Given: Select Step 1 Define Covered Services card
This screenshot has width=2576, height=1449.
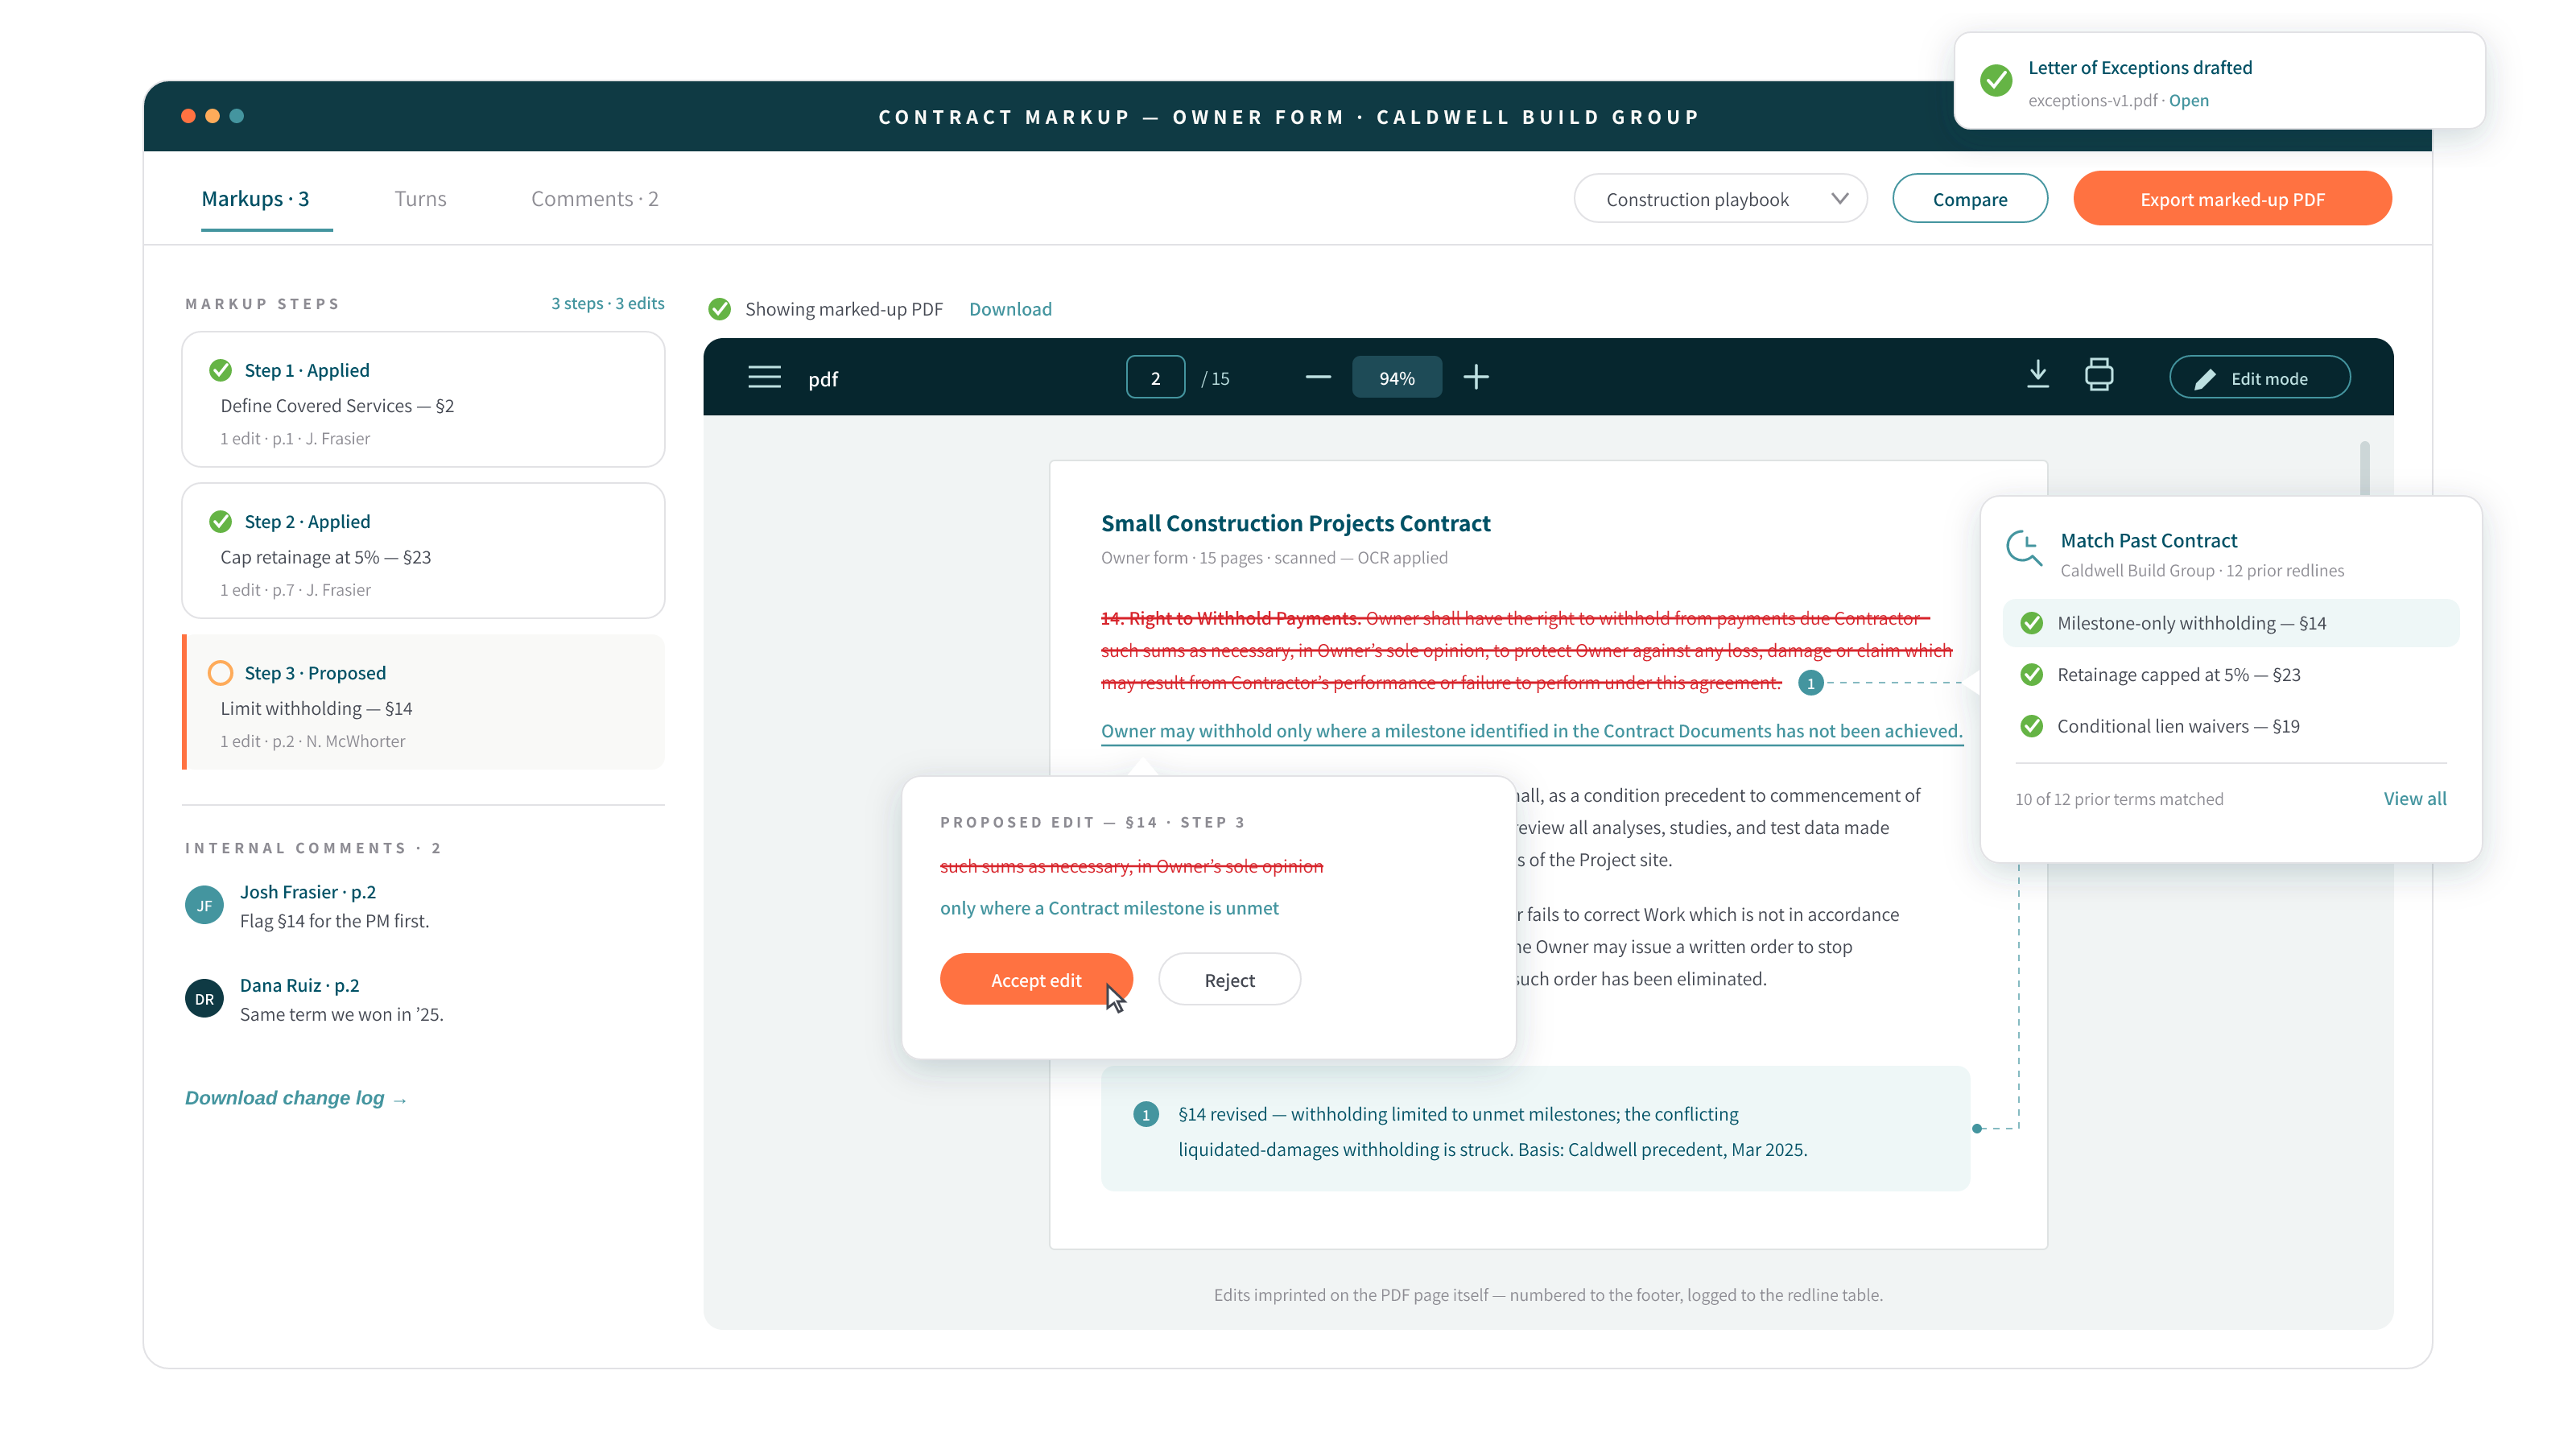Looking at the screenshot, I should (x=423, y=399).
